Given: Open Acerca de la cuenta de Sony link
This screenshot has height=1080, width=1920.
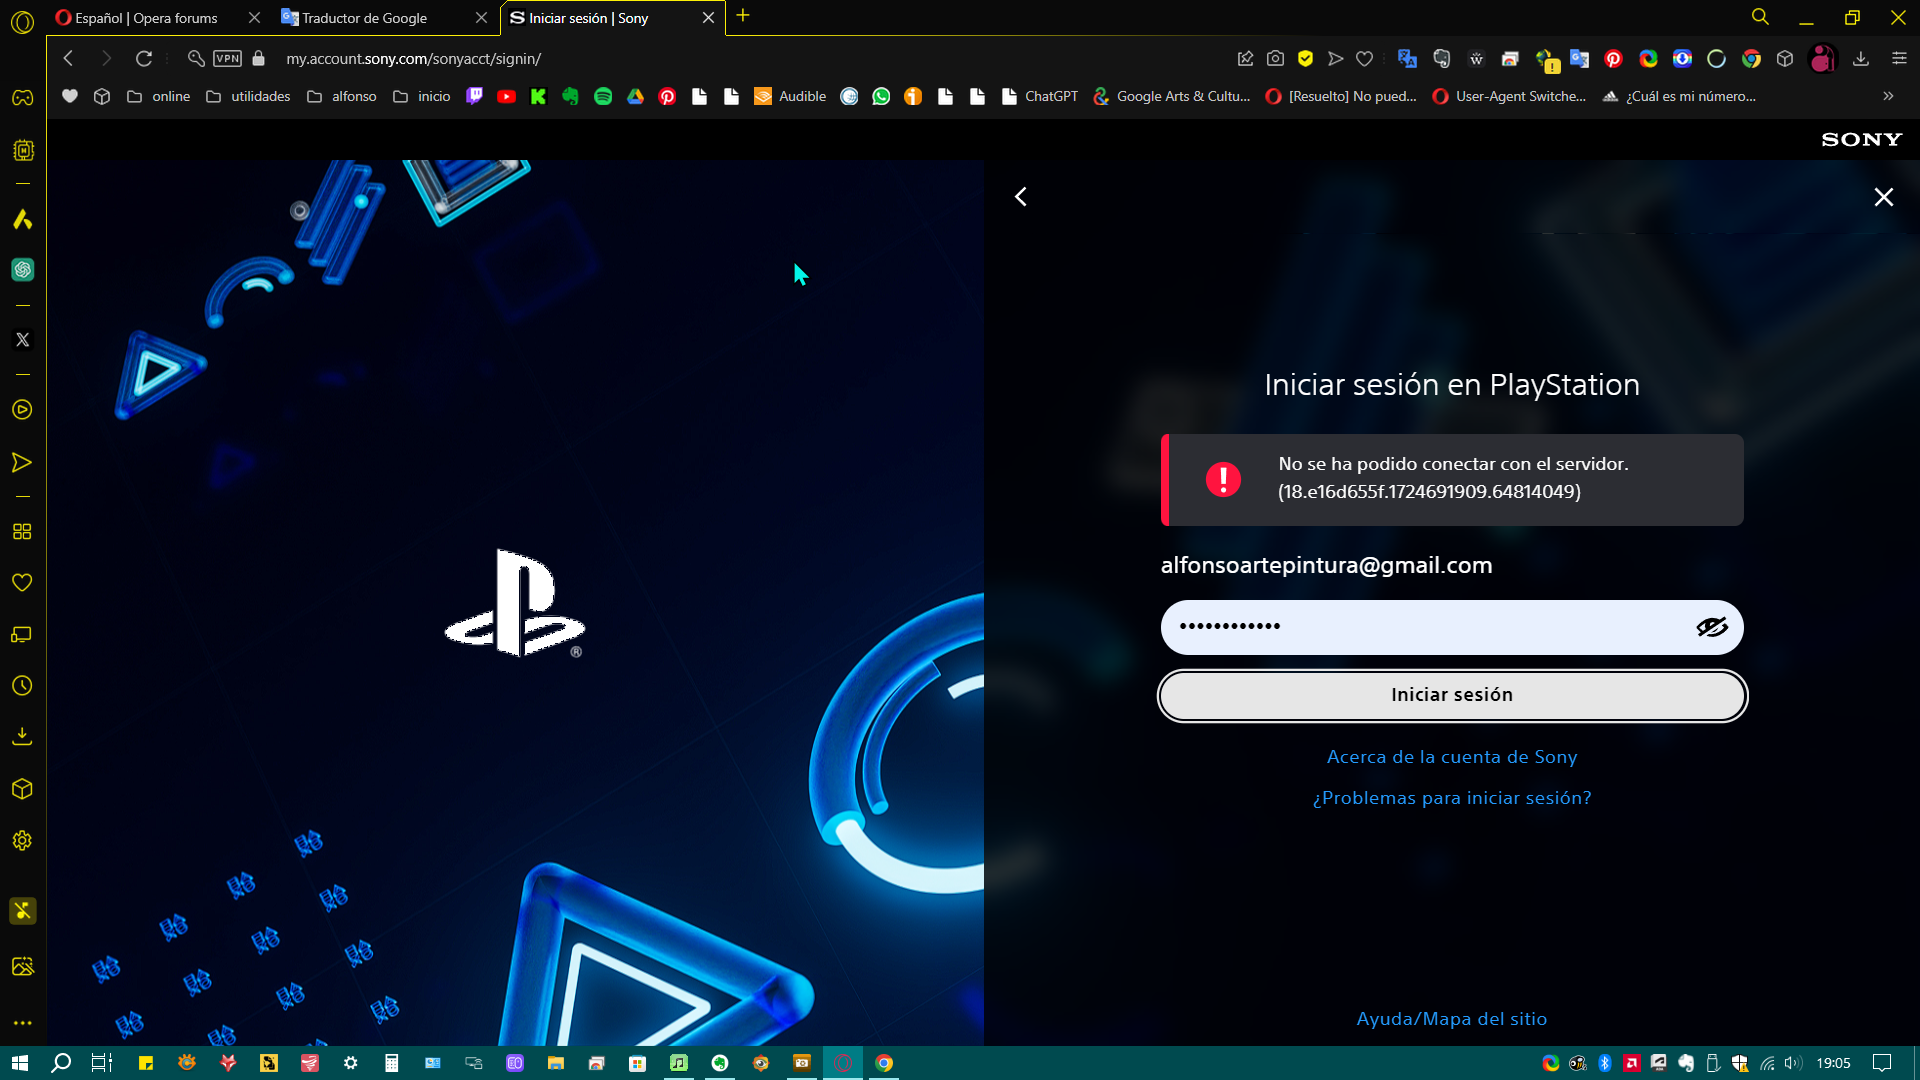Looking at the screenshot, I should (x=1452, y=757).
